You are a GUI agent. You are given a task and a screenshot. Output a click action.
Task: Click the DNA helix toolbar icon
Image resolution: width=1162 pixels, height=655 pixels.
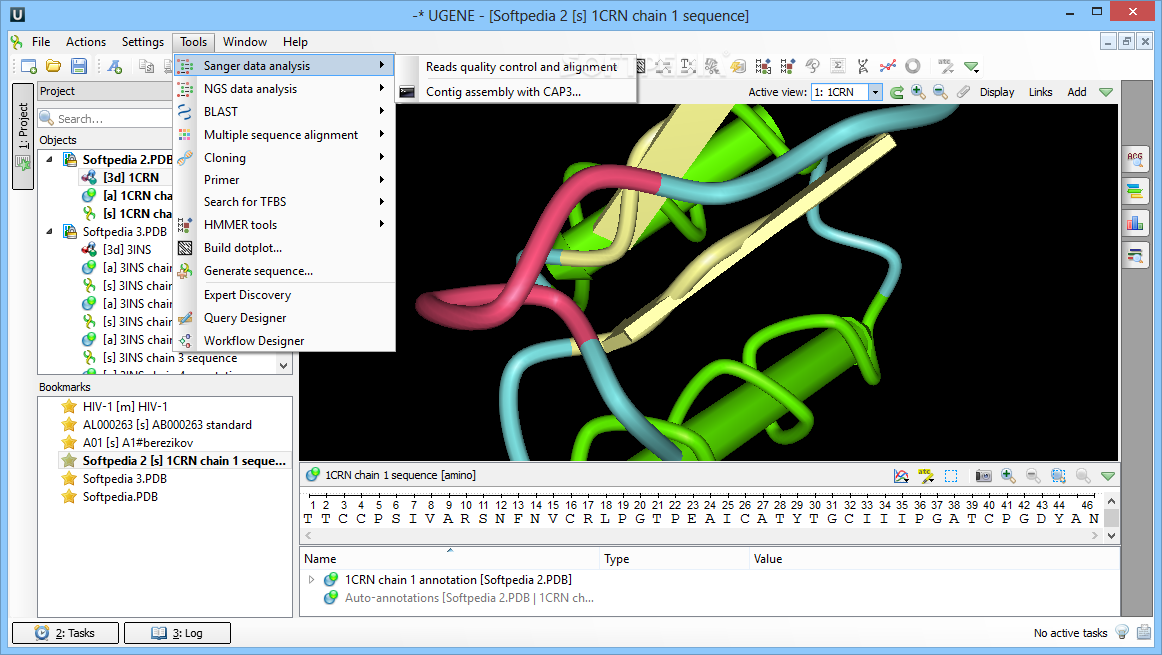click(863, 67)
